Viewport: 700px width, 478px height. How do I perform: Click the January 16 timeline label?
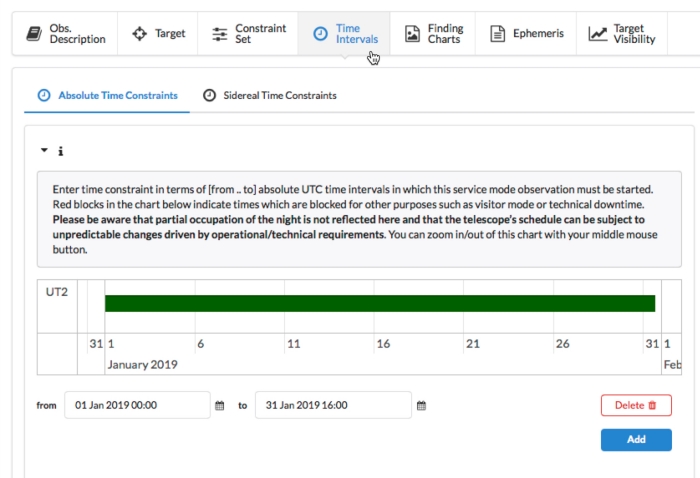click(383, 343)
